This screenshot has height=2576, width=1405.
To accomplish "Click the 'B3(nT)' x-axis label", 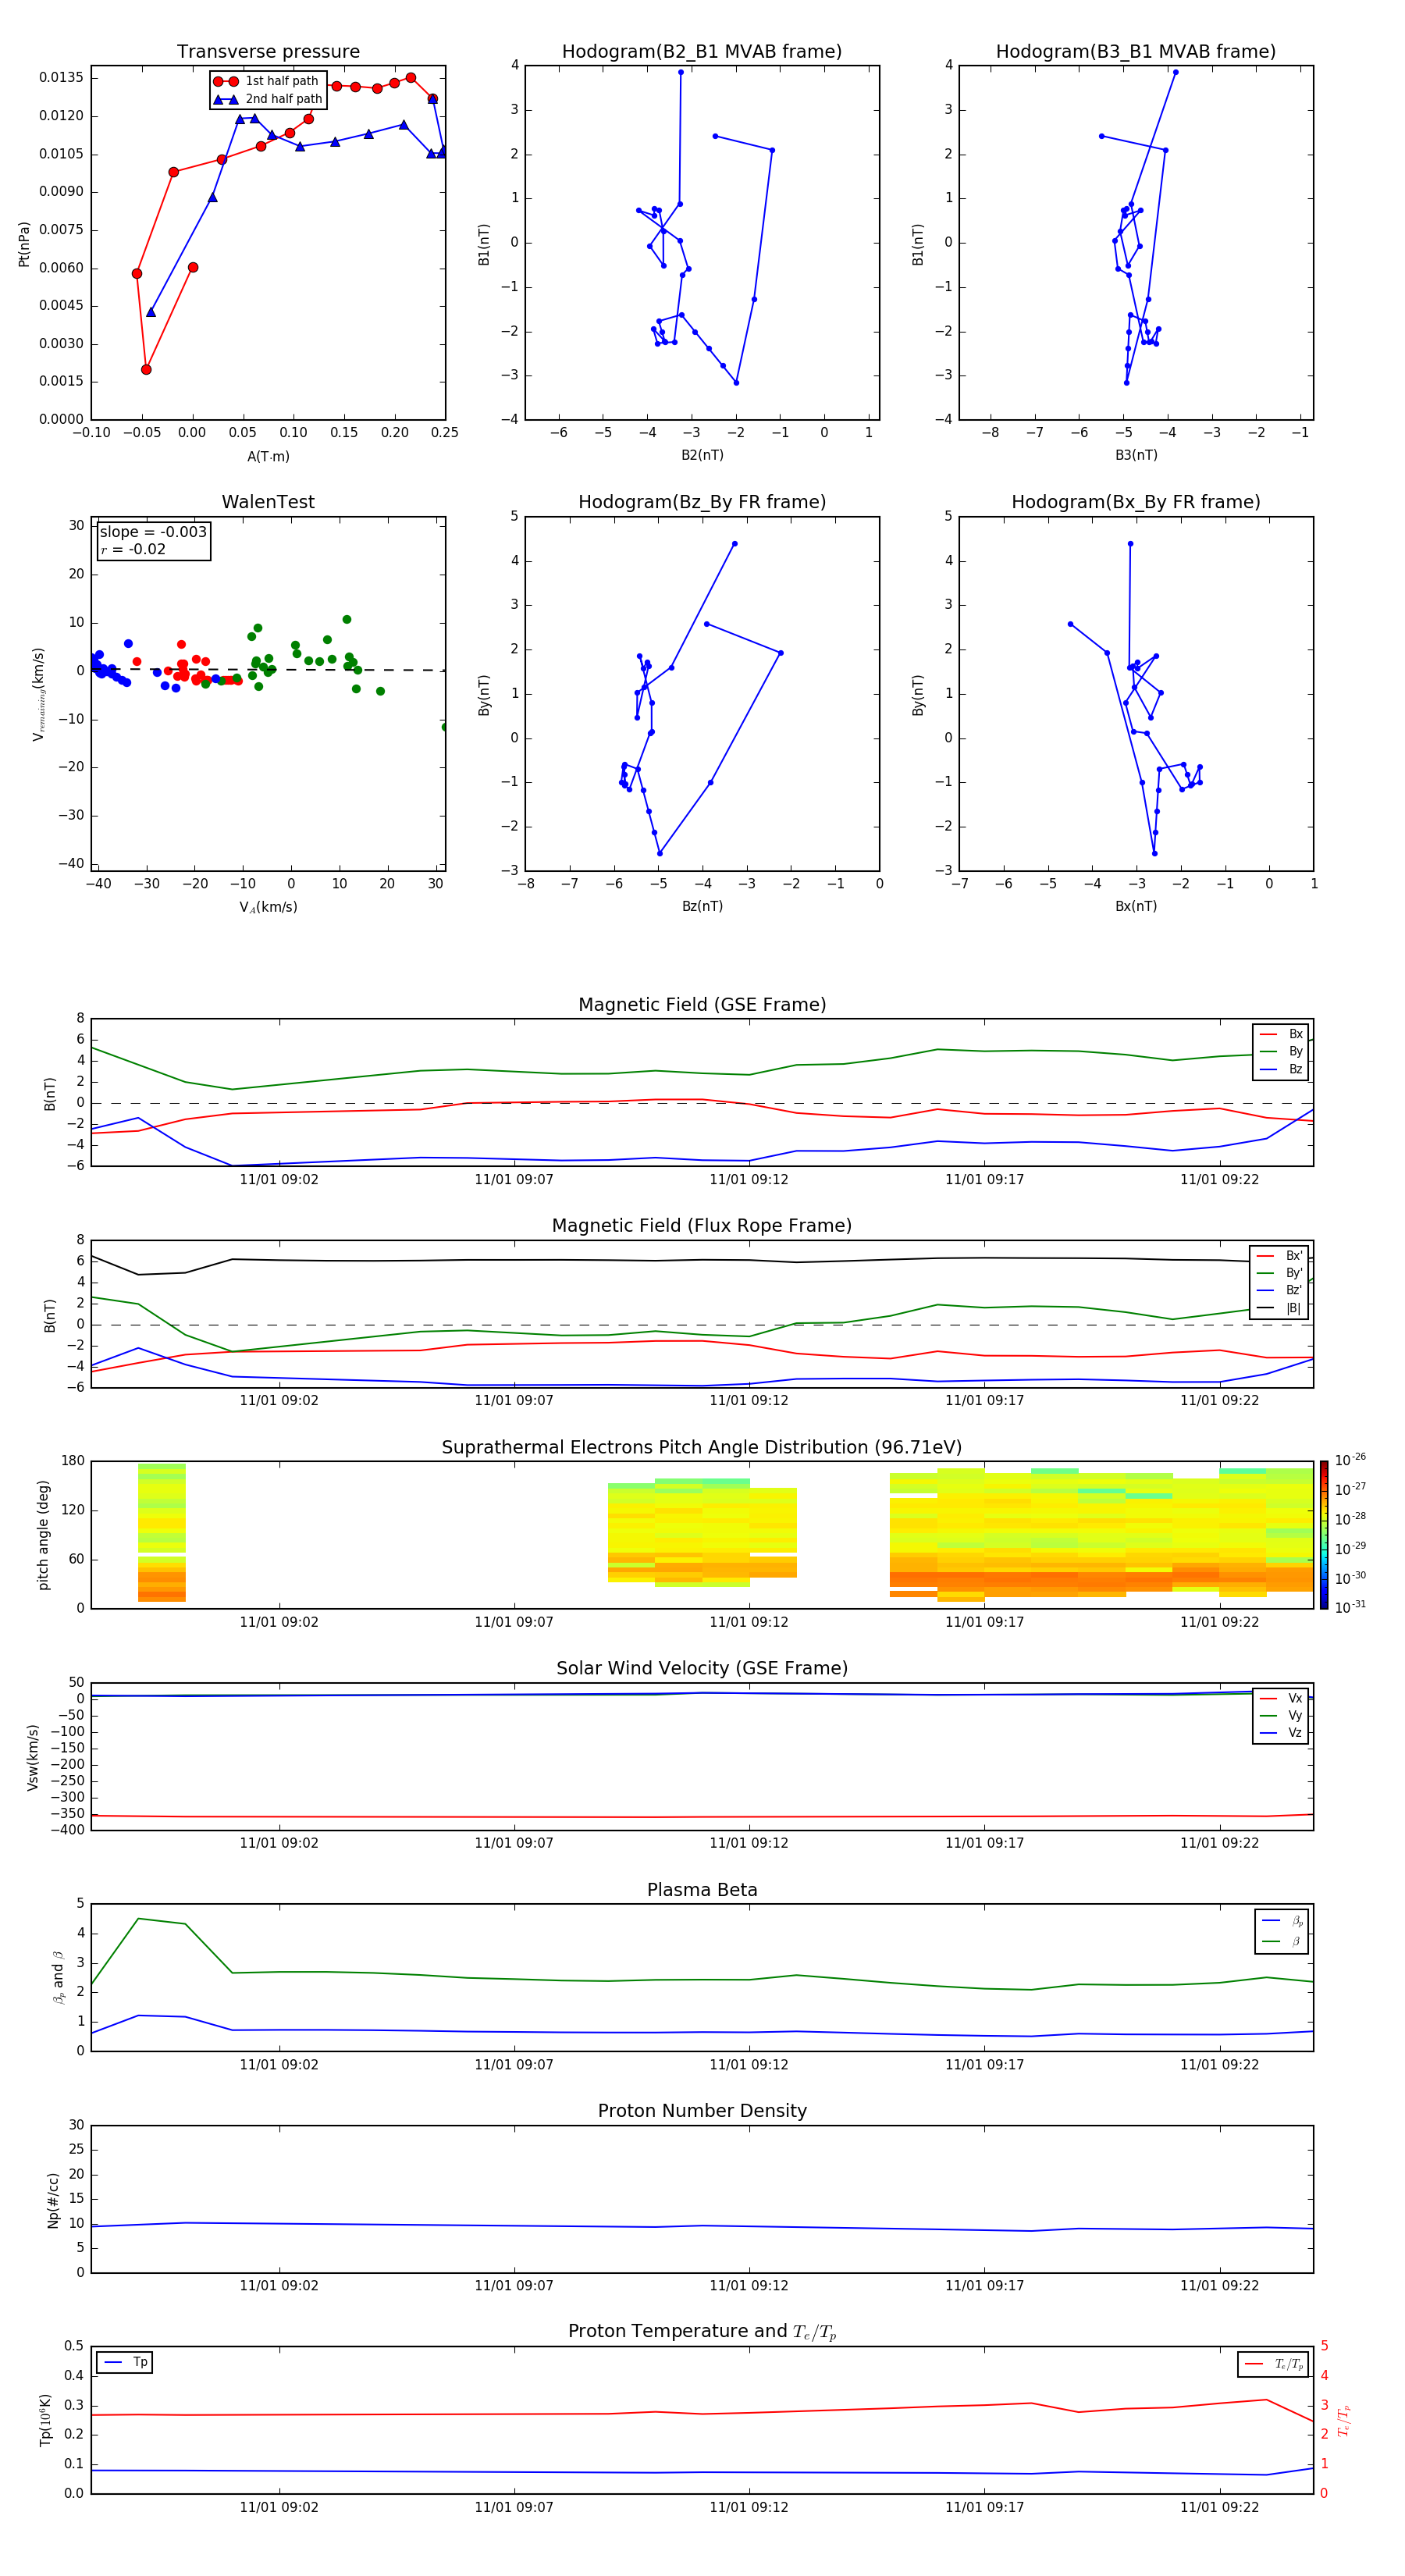I will pyautogui.click(x=1136, y=455).
